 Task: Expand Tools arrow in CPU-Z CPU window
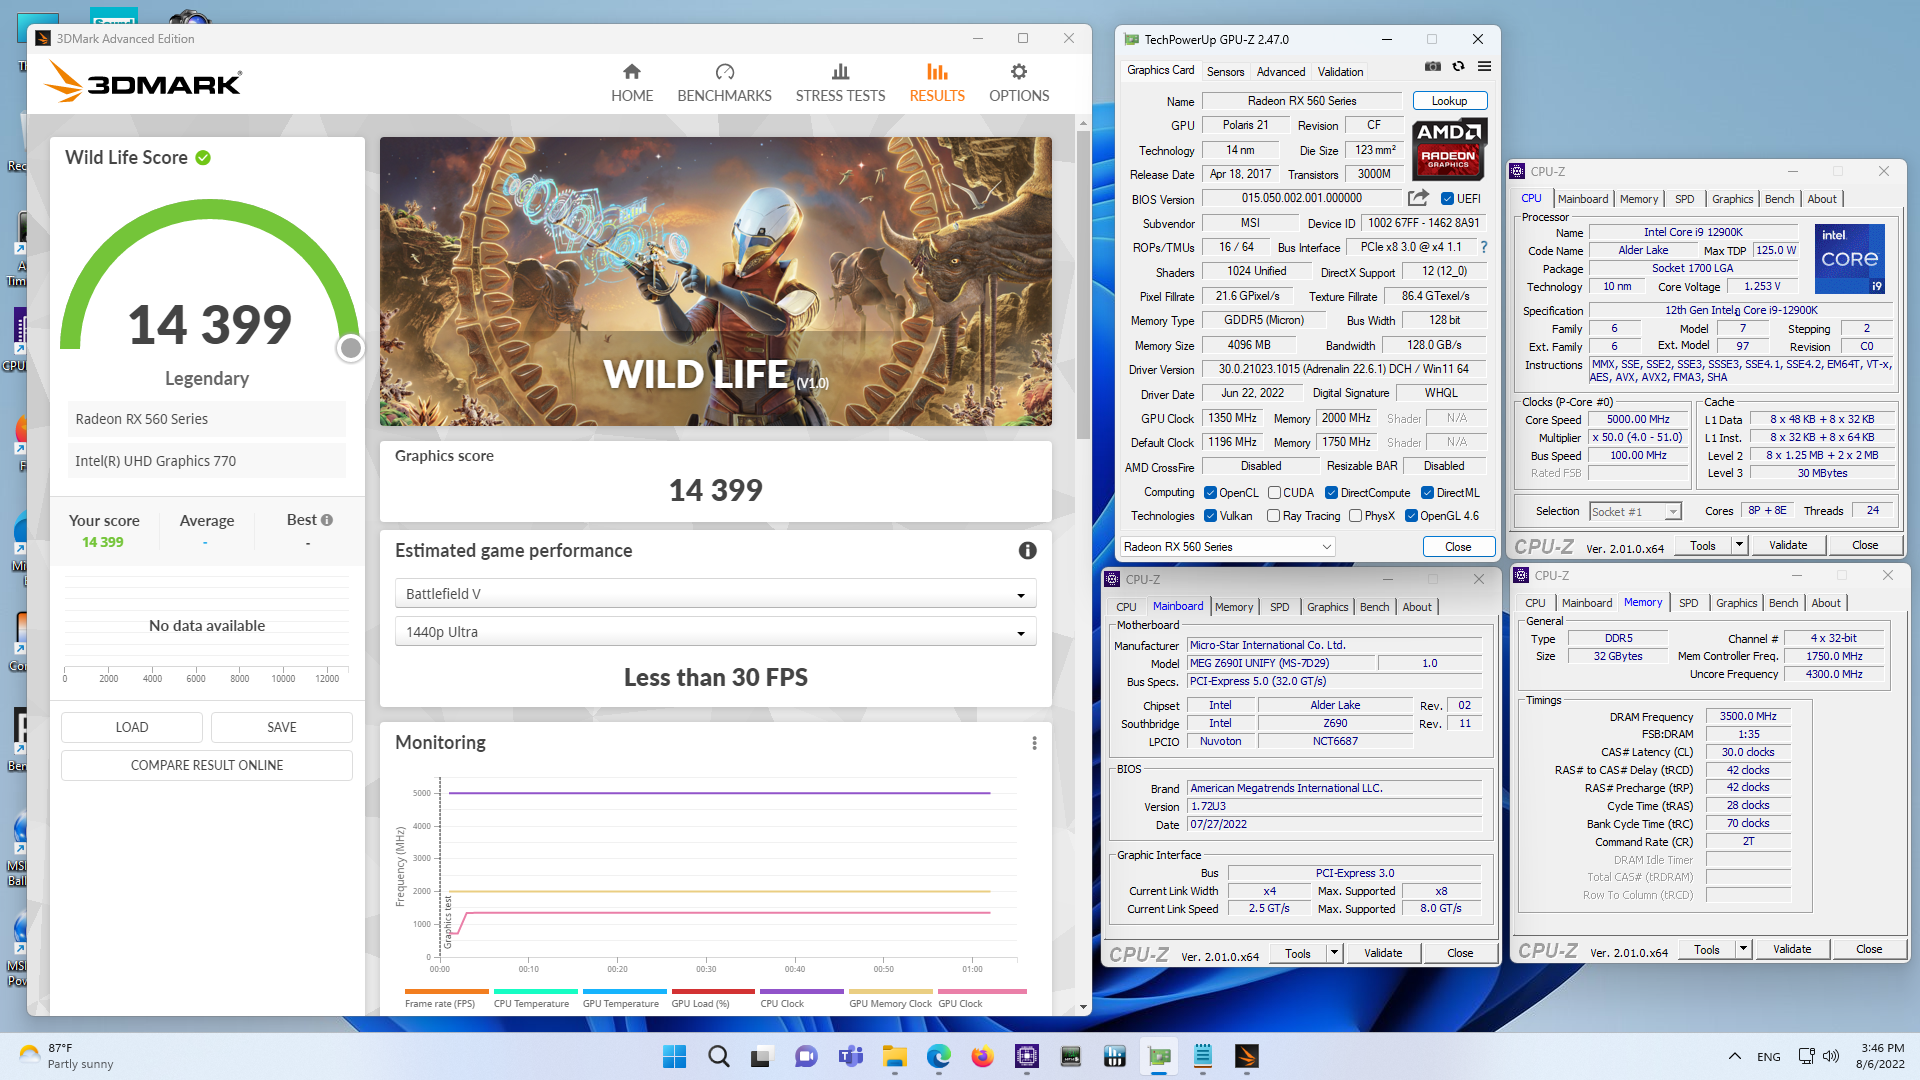(1739, 545)
